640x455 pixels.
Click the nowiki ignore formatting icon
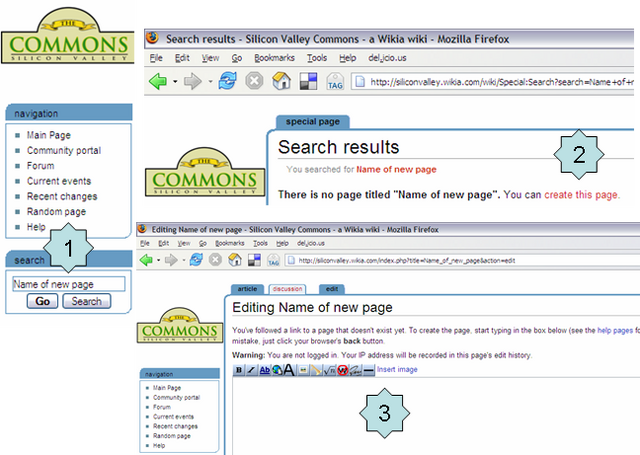342,370
